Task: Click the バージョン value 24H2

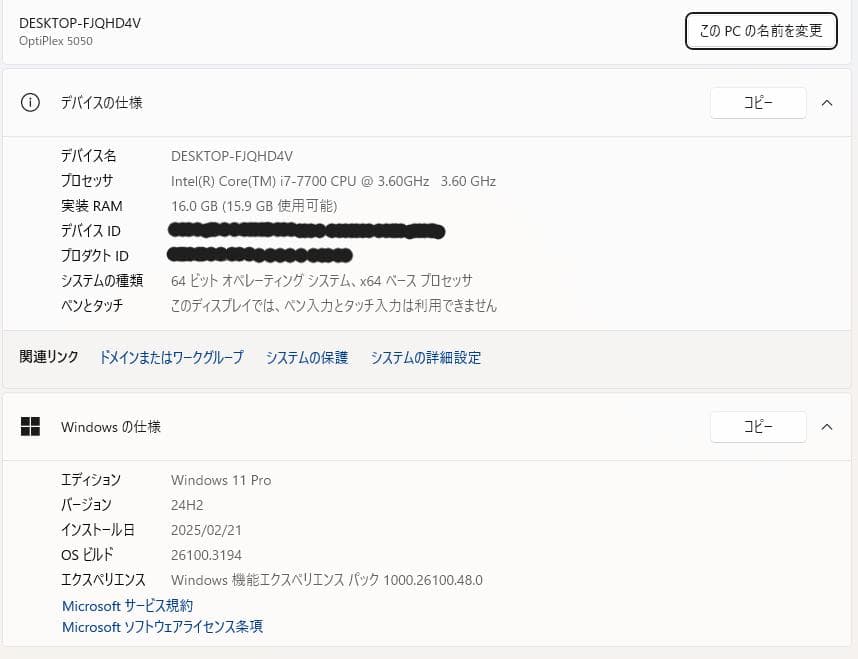Action: click(x=187, y=505)
